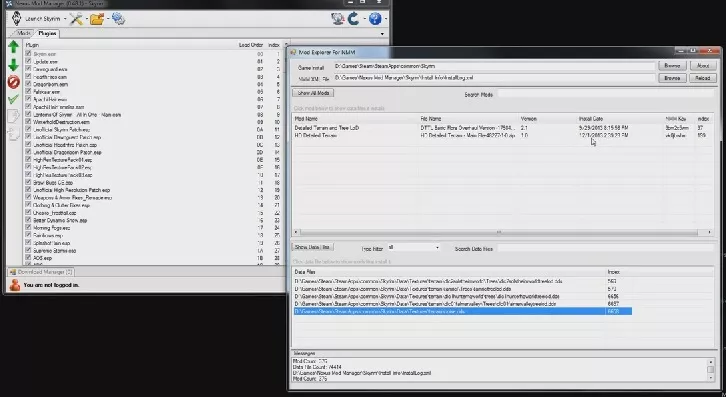The height and width of the screenshot is (397, 726).
Task: Open the dropdown arrow beside the refresh icon
Action: [364, 19]
